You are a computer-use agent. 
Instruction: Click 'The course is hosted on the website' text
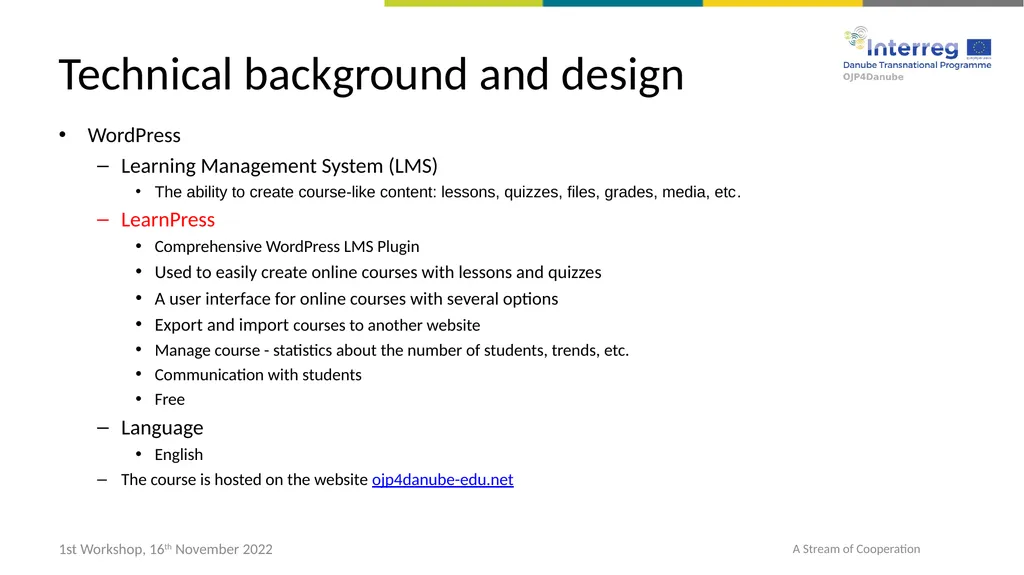pos(244,480)
